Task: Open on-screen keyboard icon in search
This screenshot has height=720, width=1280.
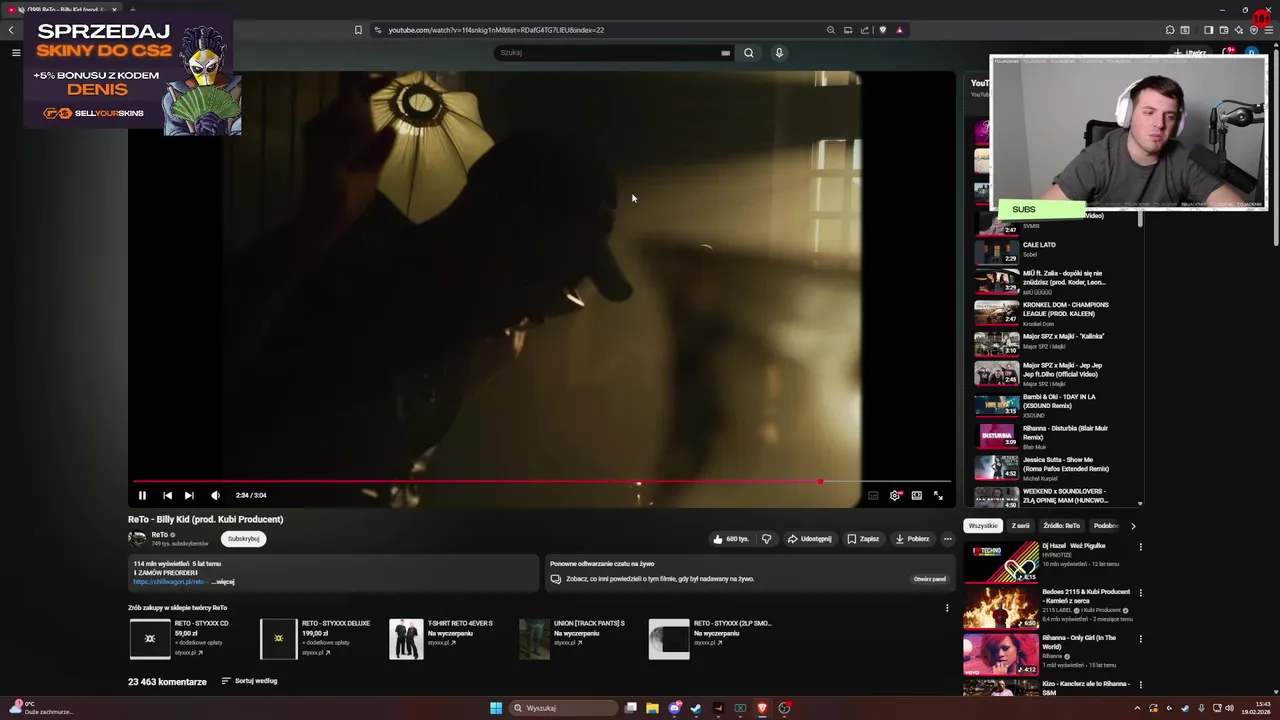Action: pos(725,53)
